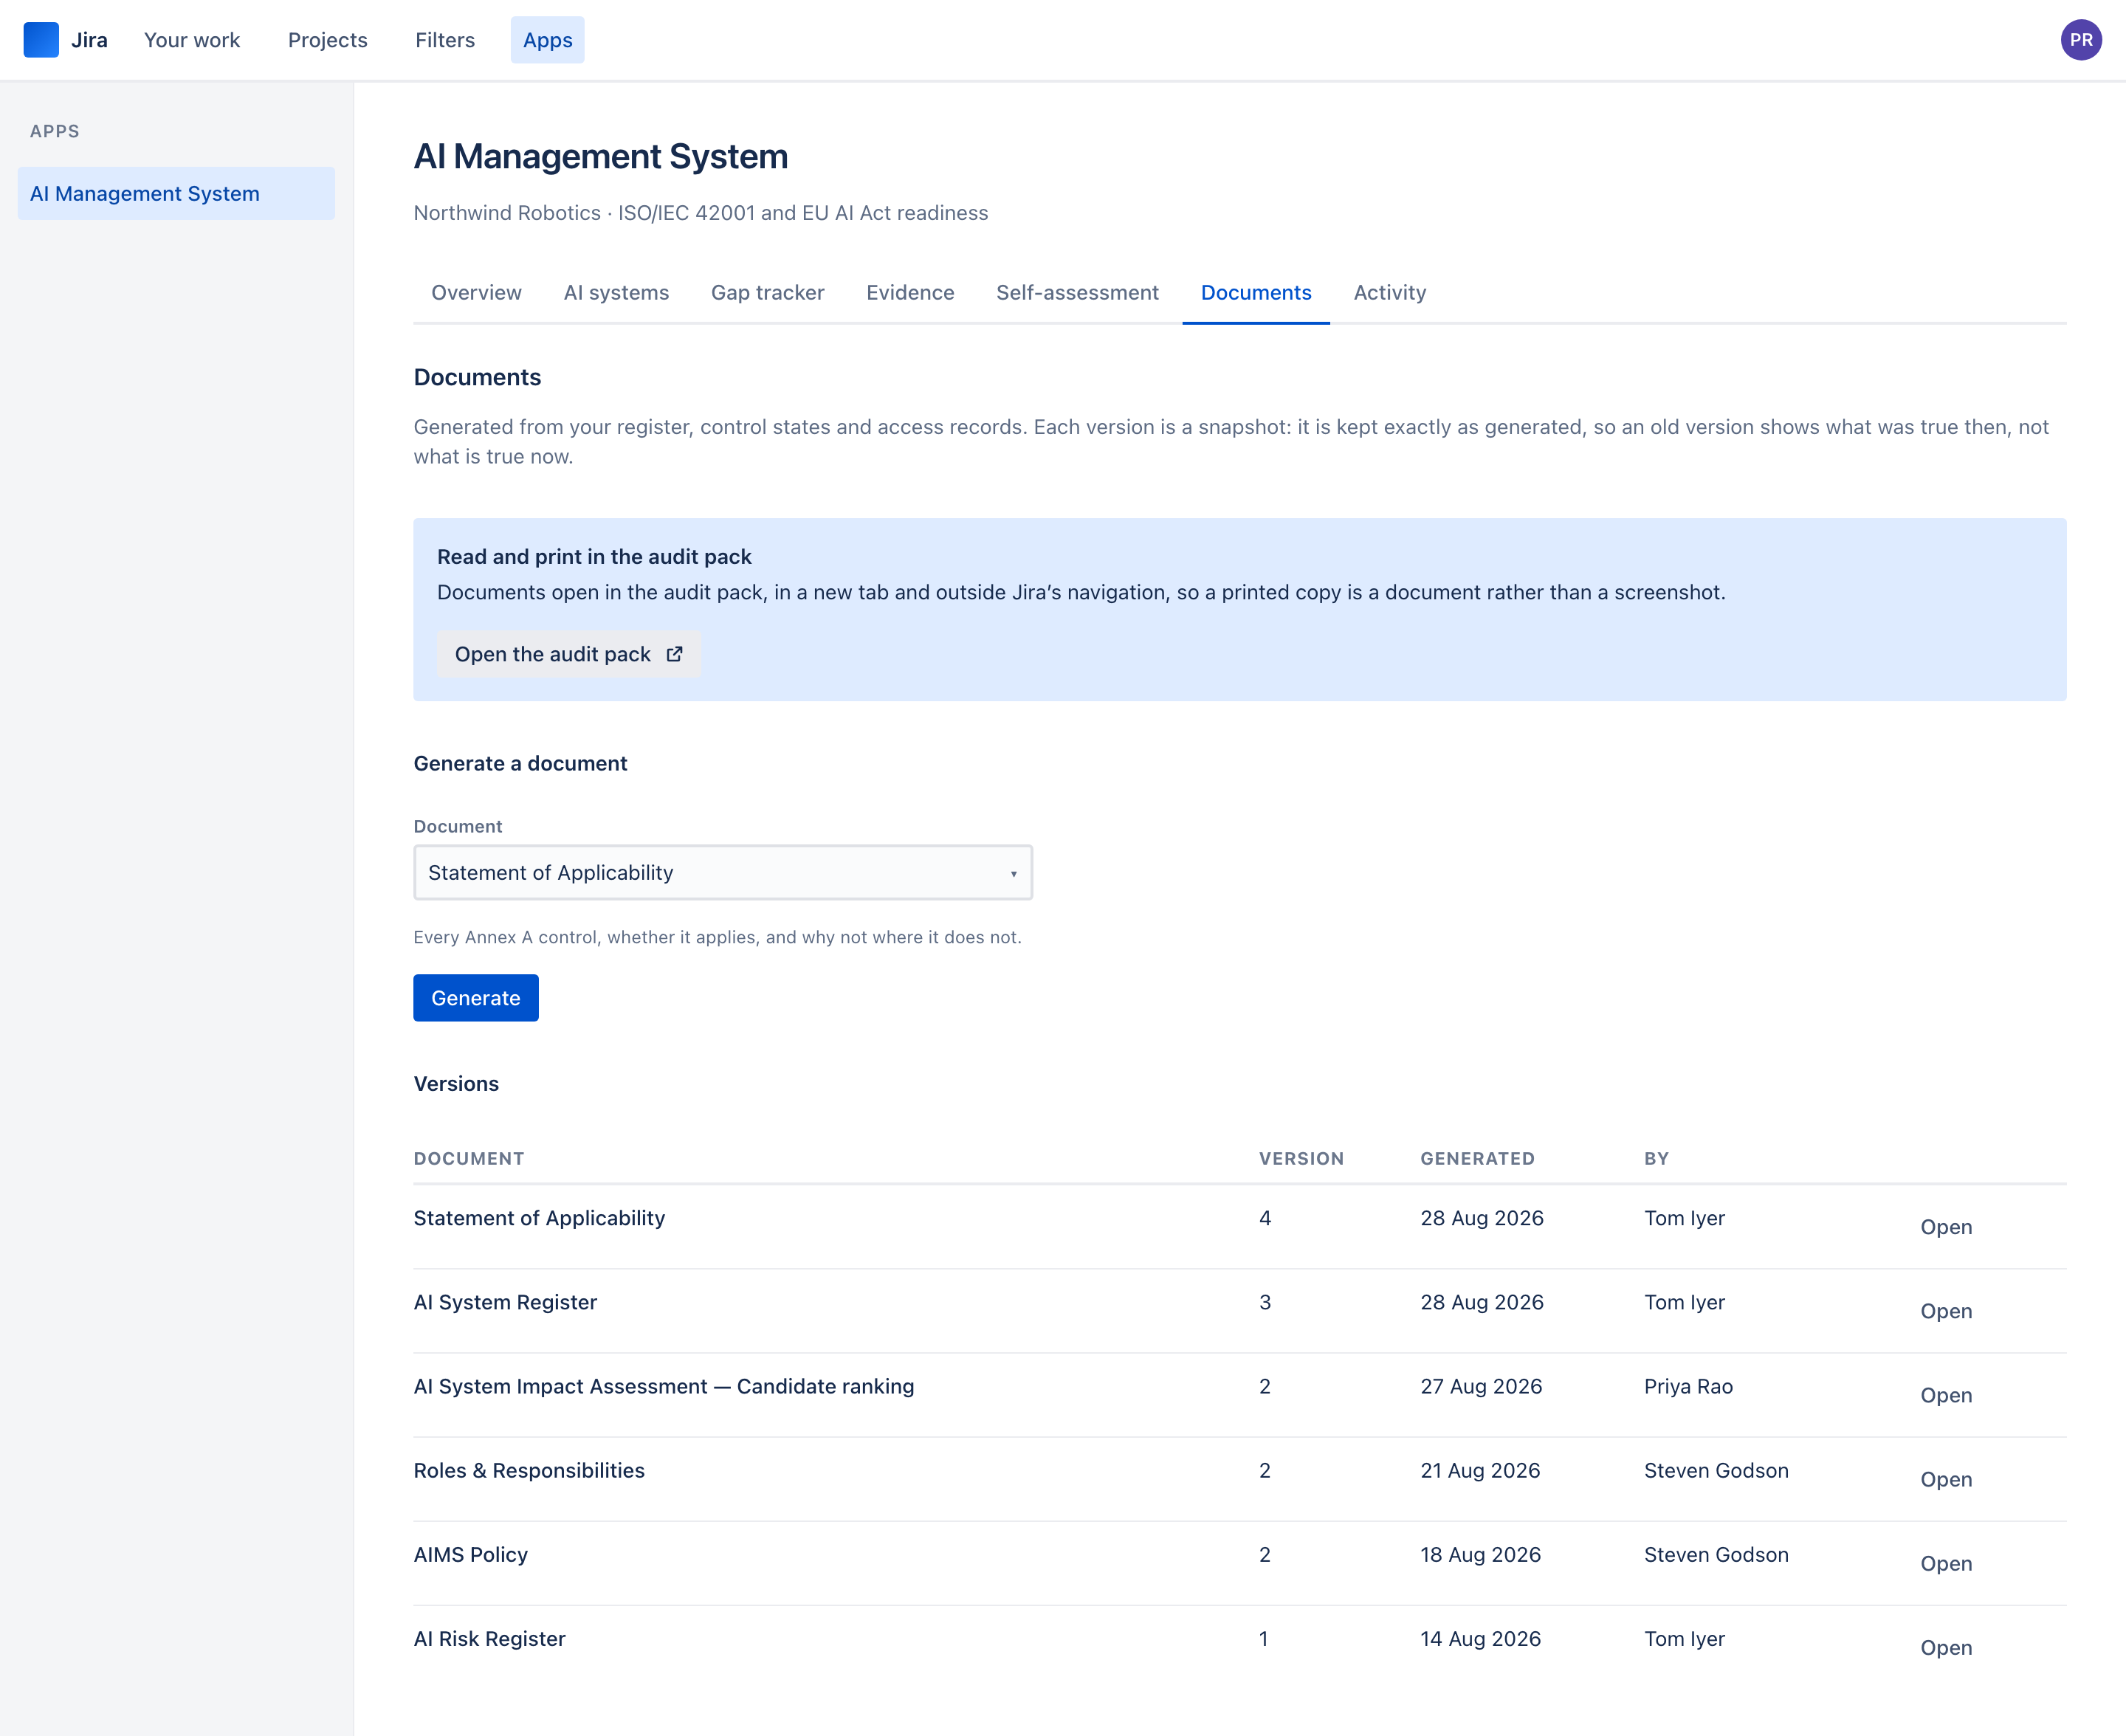This screenshot has height=1736, width=2126.
Task: Click the Jira logo icon
Action: point(41,40)
